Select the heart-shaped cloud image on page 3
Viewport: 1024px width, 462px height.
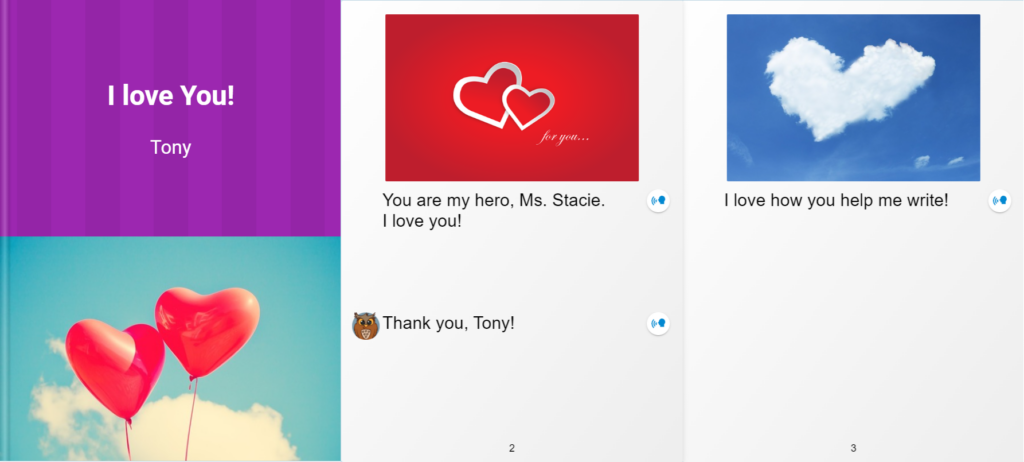click(x=854, y=97)
